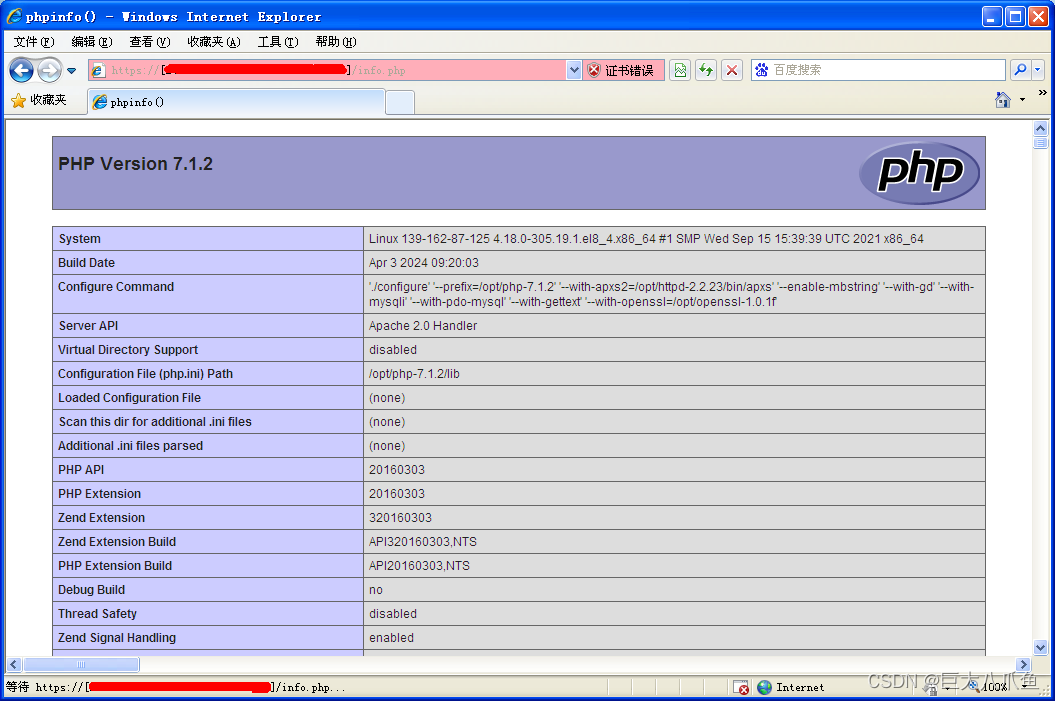Click the Internet Explorer title bar icon
Image resolution: width=1055 pixels, height=701 pixels.
point(13,16)
